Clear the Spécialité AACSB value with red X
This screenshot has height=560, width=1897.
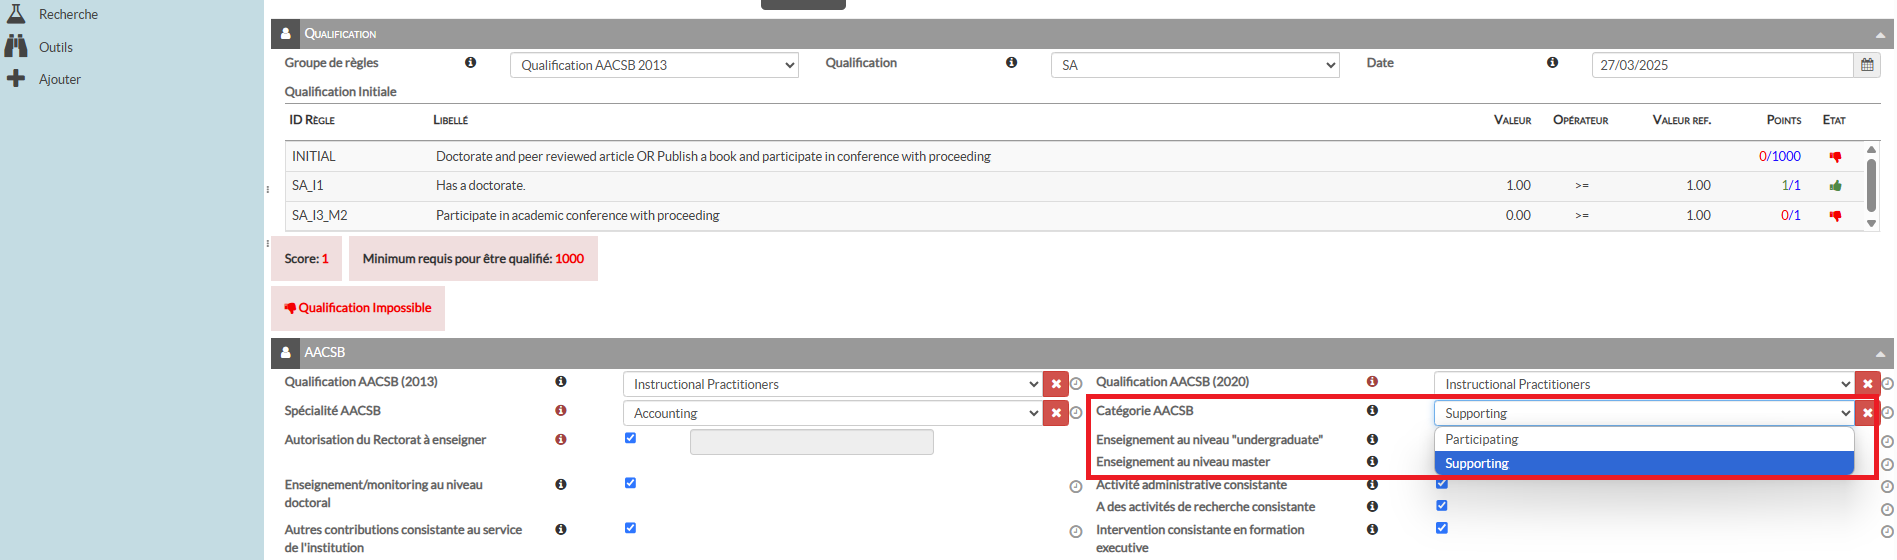1055,413
